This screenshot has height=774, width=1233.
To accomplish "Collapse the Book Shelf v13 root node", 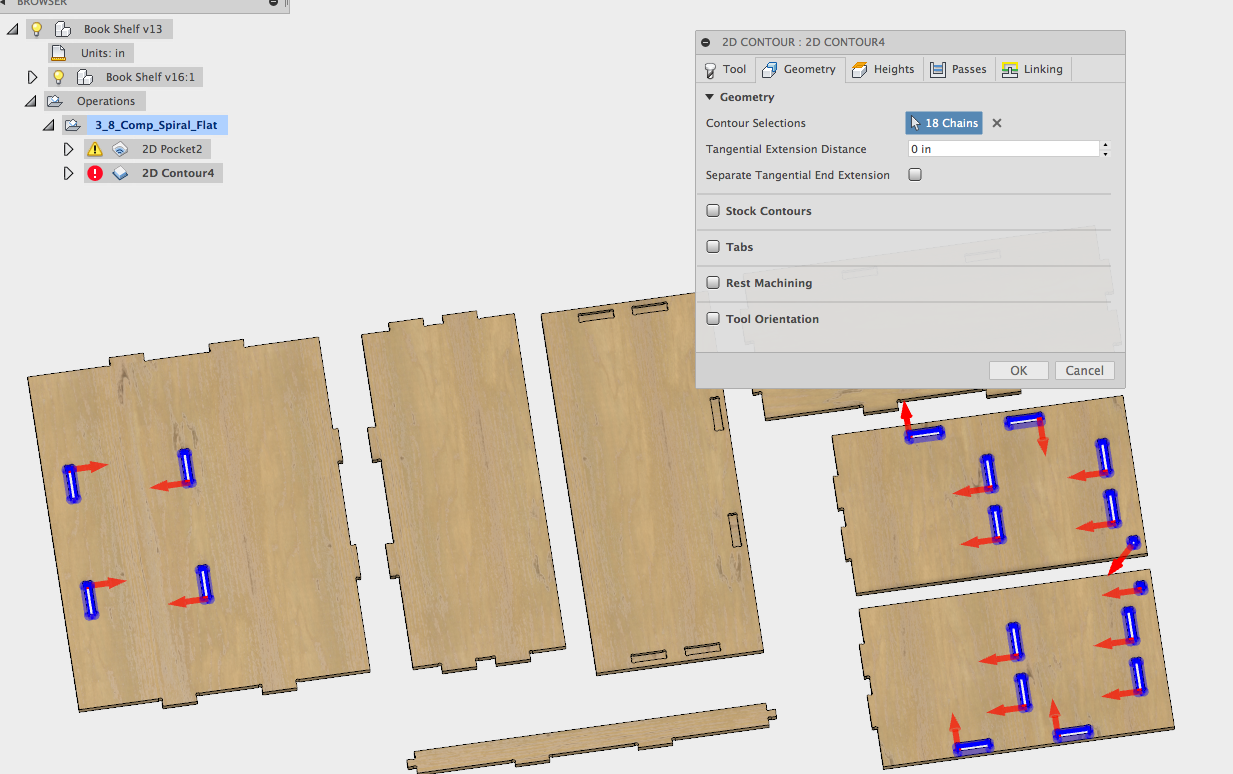I will click(12, 29).
